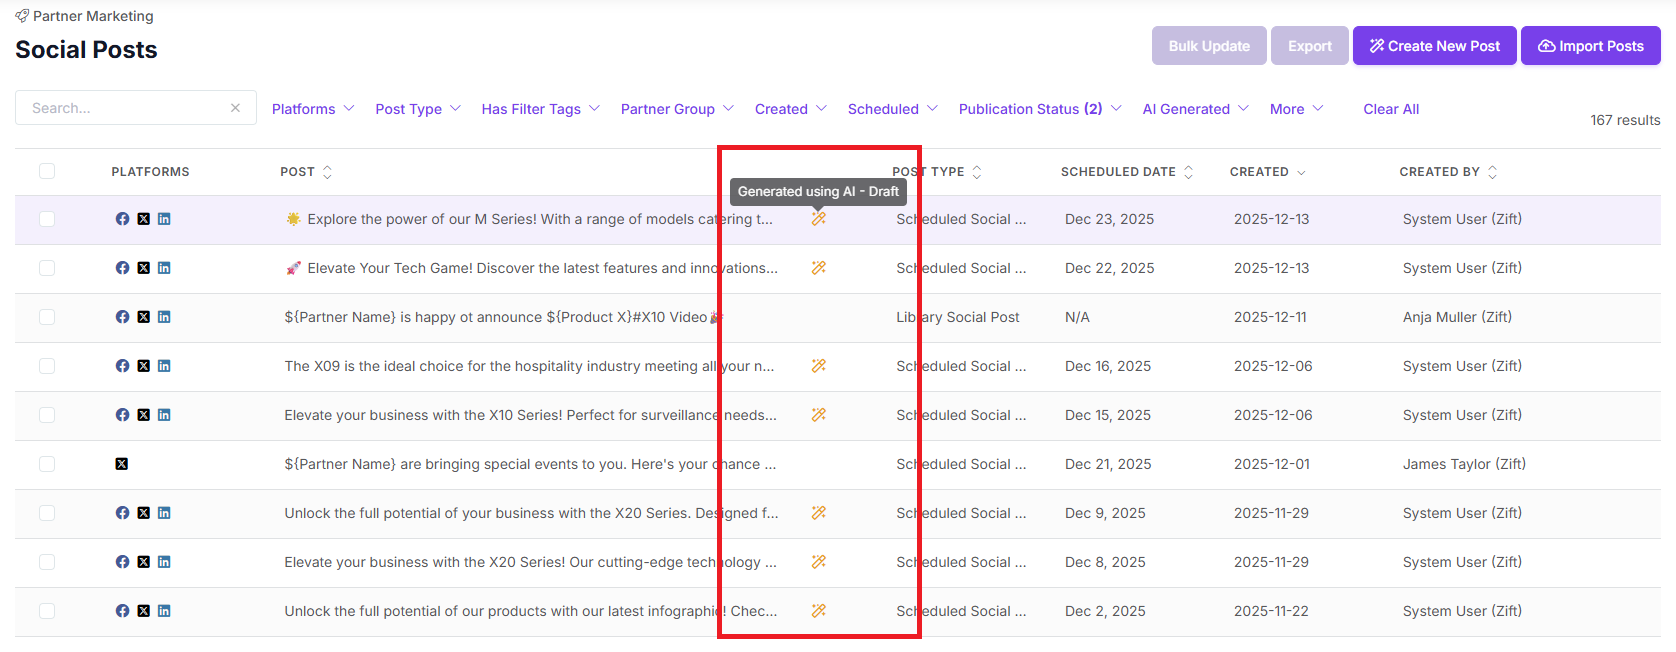Screen dimensions: 1676x652
Task: Open post 'Elevate Your Tech Game!'
Action: click(x=531, y=268)
